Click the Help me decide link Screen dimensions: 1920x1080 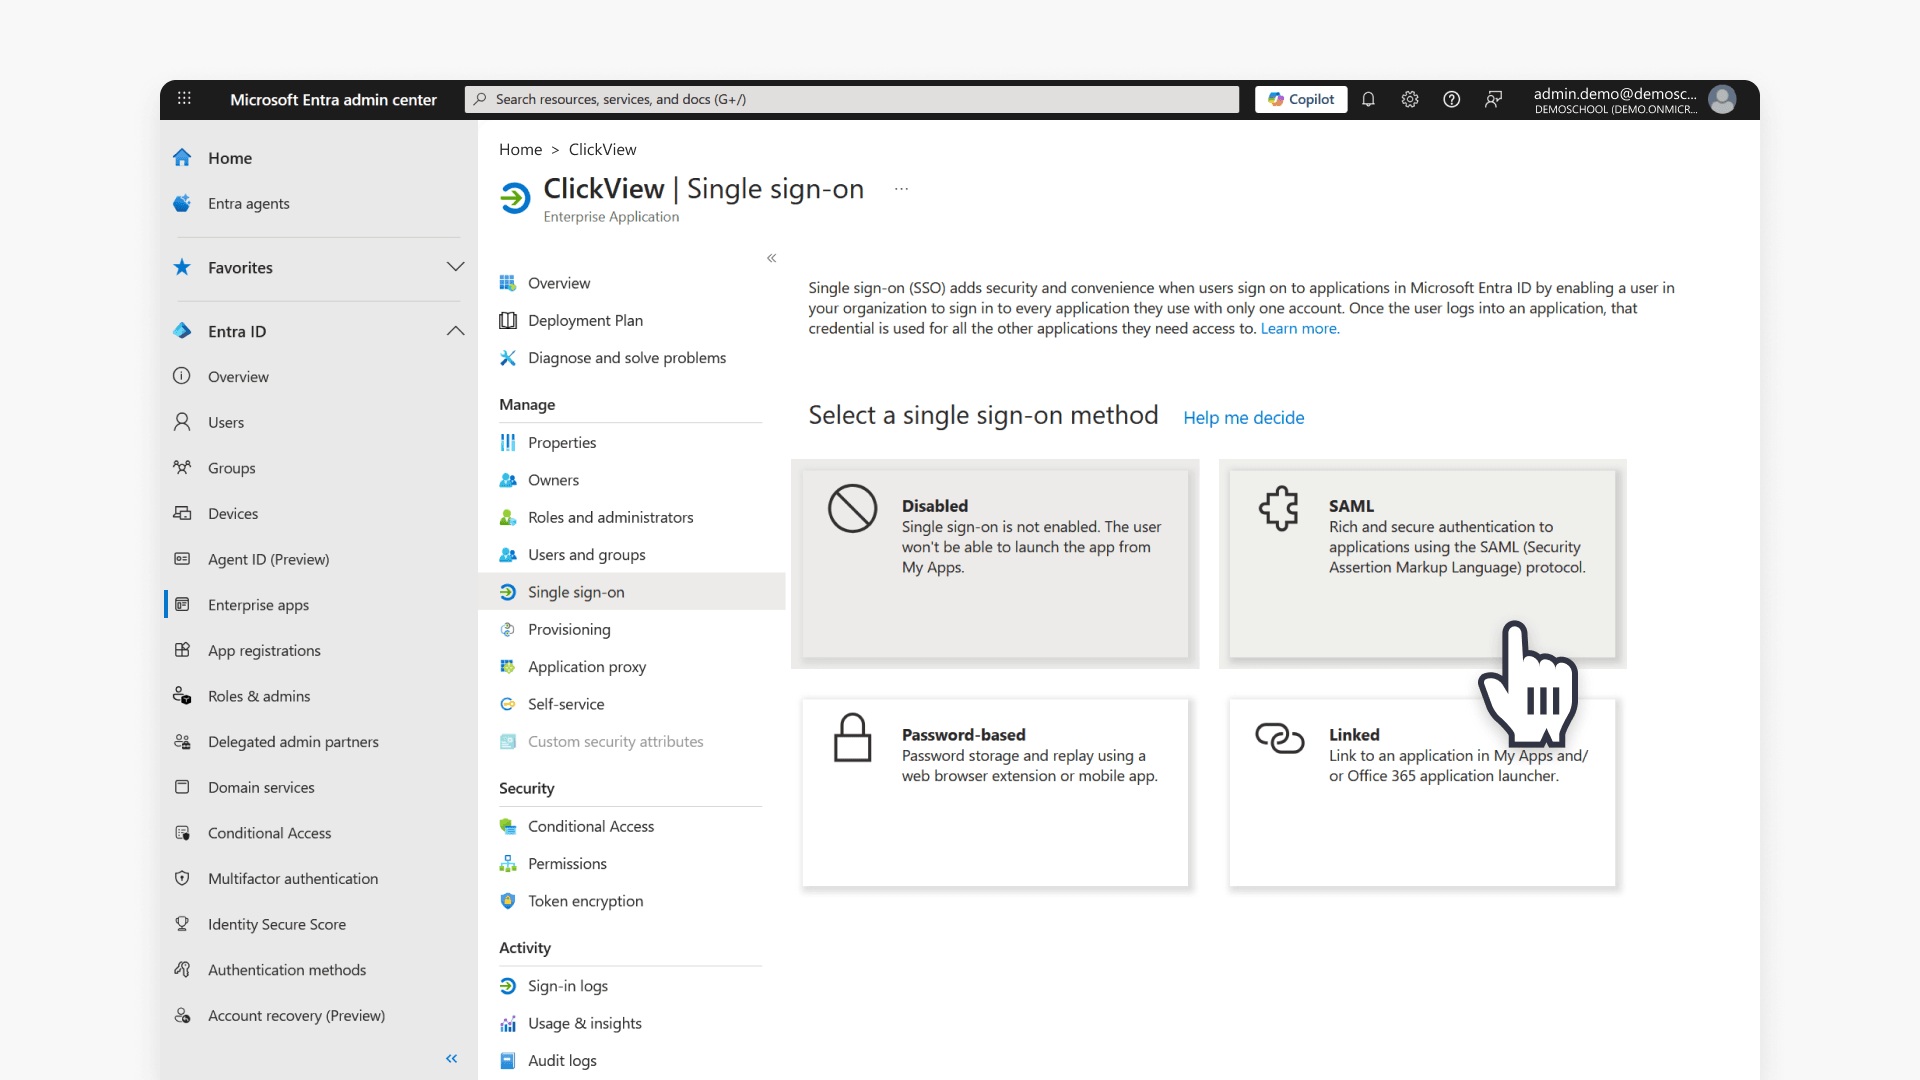click(1244, 418)
